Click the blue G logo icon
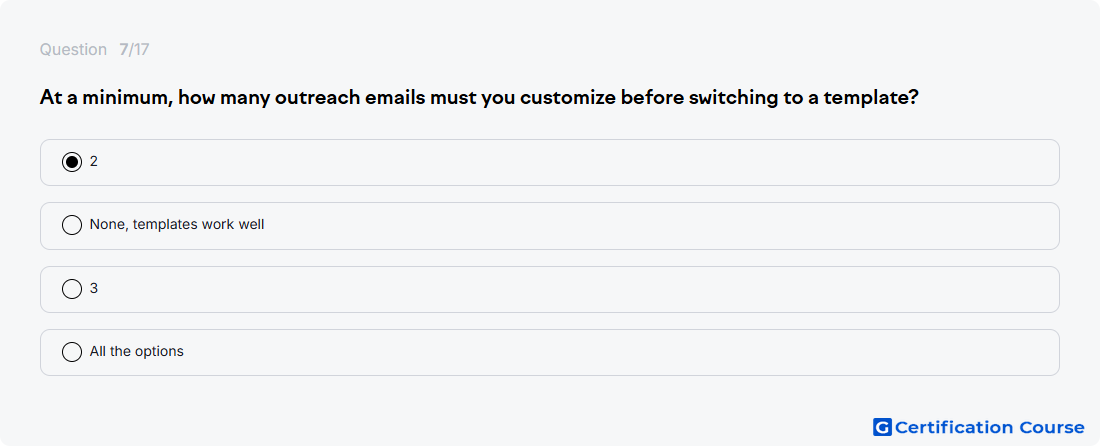Viewport: 1100px width, 446px height. pos(882,427)
